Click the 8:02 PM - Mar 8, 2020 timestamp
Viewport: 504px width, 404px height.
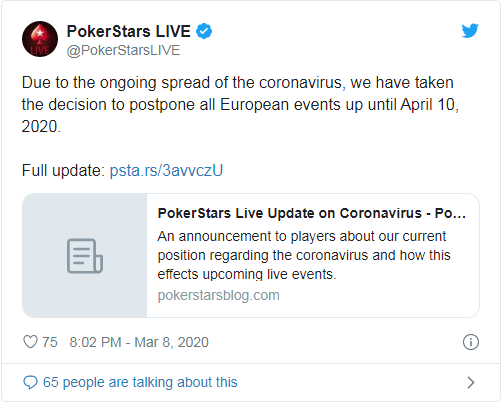click(139, 342)
